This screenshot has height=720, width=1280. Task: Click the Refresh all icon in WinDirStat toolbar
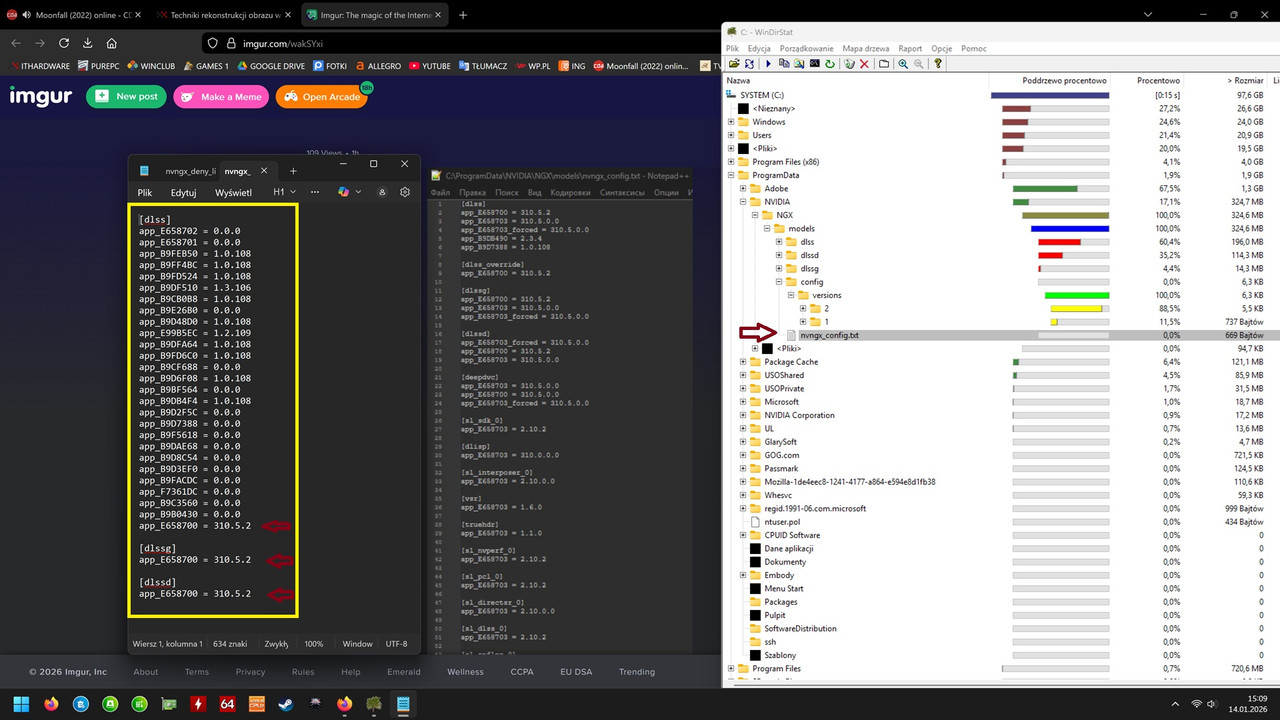tap(749, 63)
